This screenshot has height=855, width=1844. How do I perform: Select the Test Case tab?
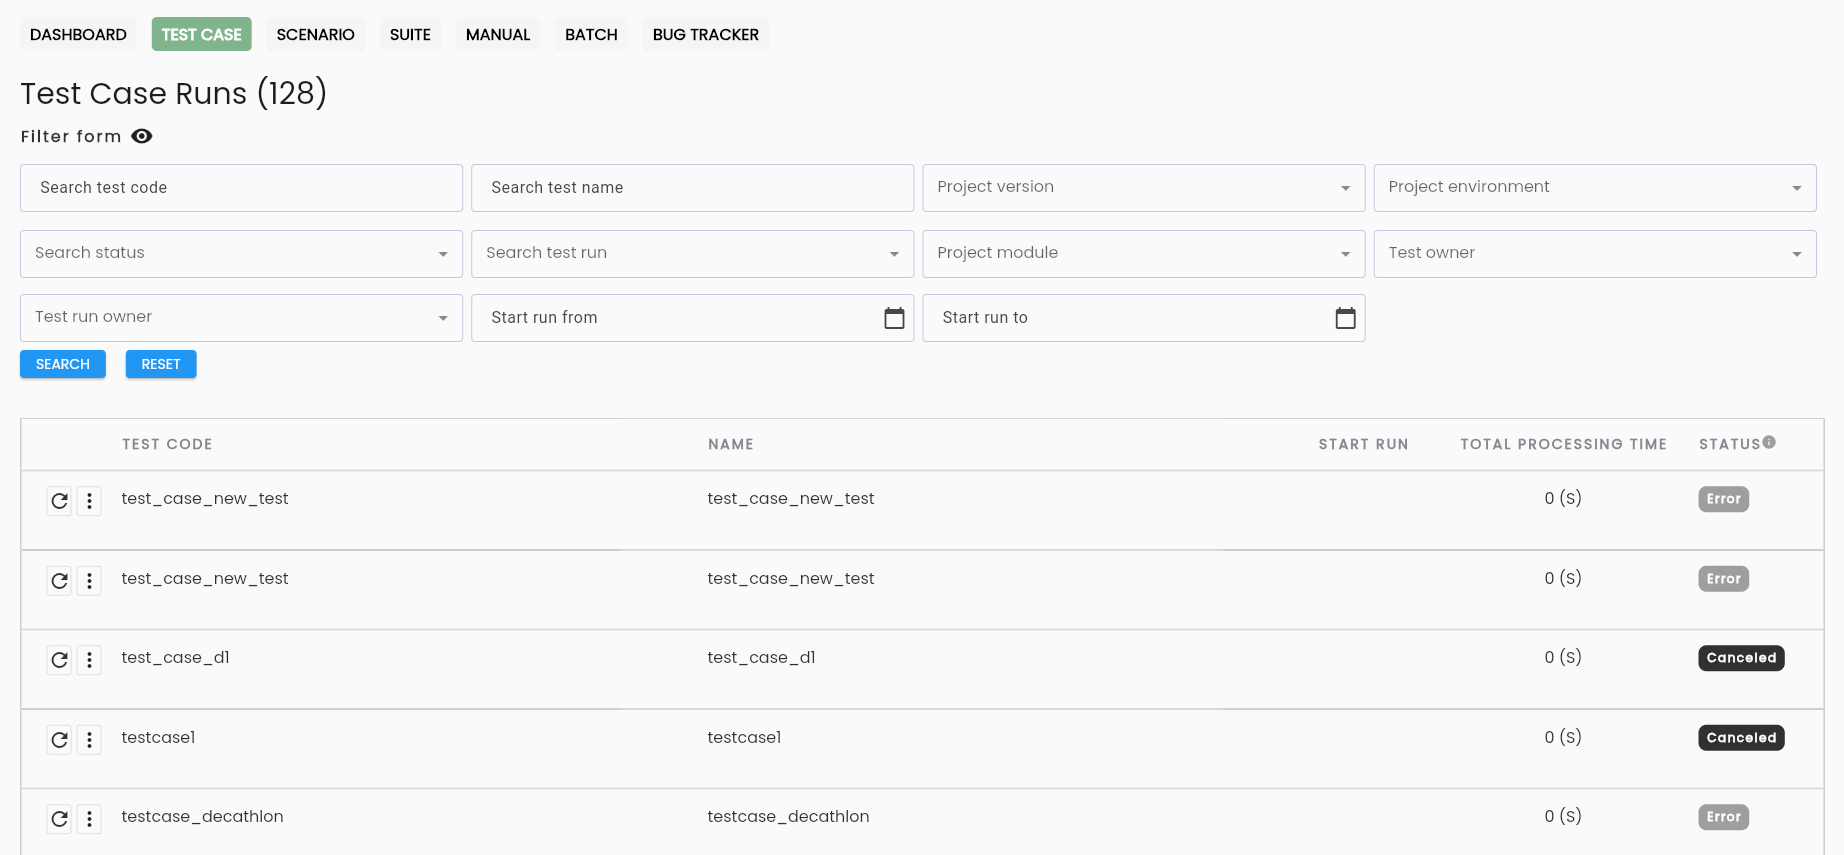[x=202, y=34]
